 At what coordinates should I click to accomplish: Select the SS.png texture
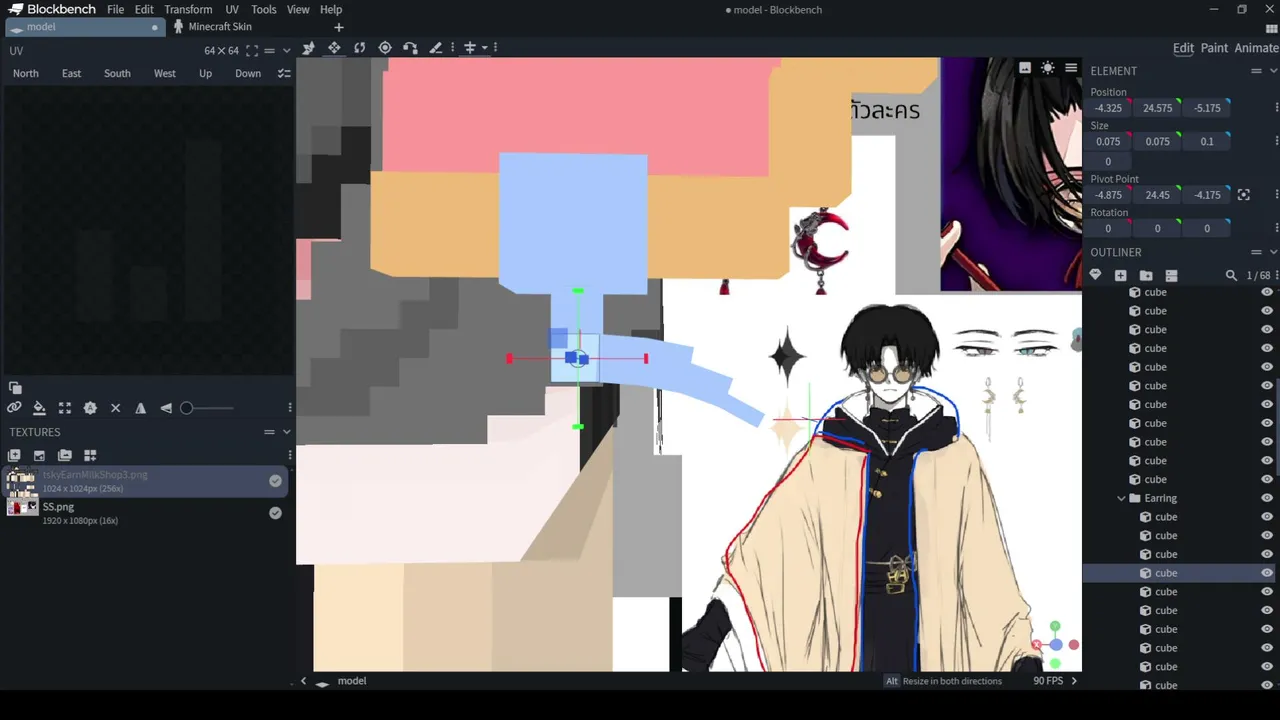tap(147, 513)
